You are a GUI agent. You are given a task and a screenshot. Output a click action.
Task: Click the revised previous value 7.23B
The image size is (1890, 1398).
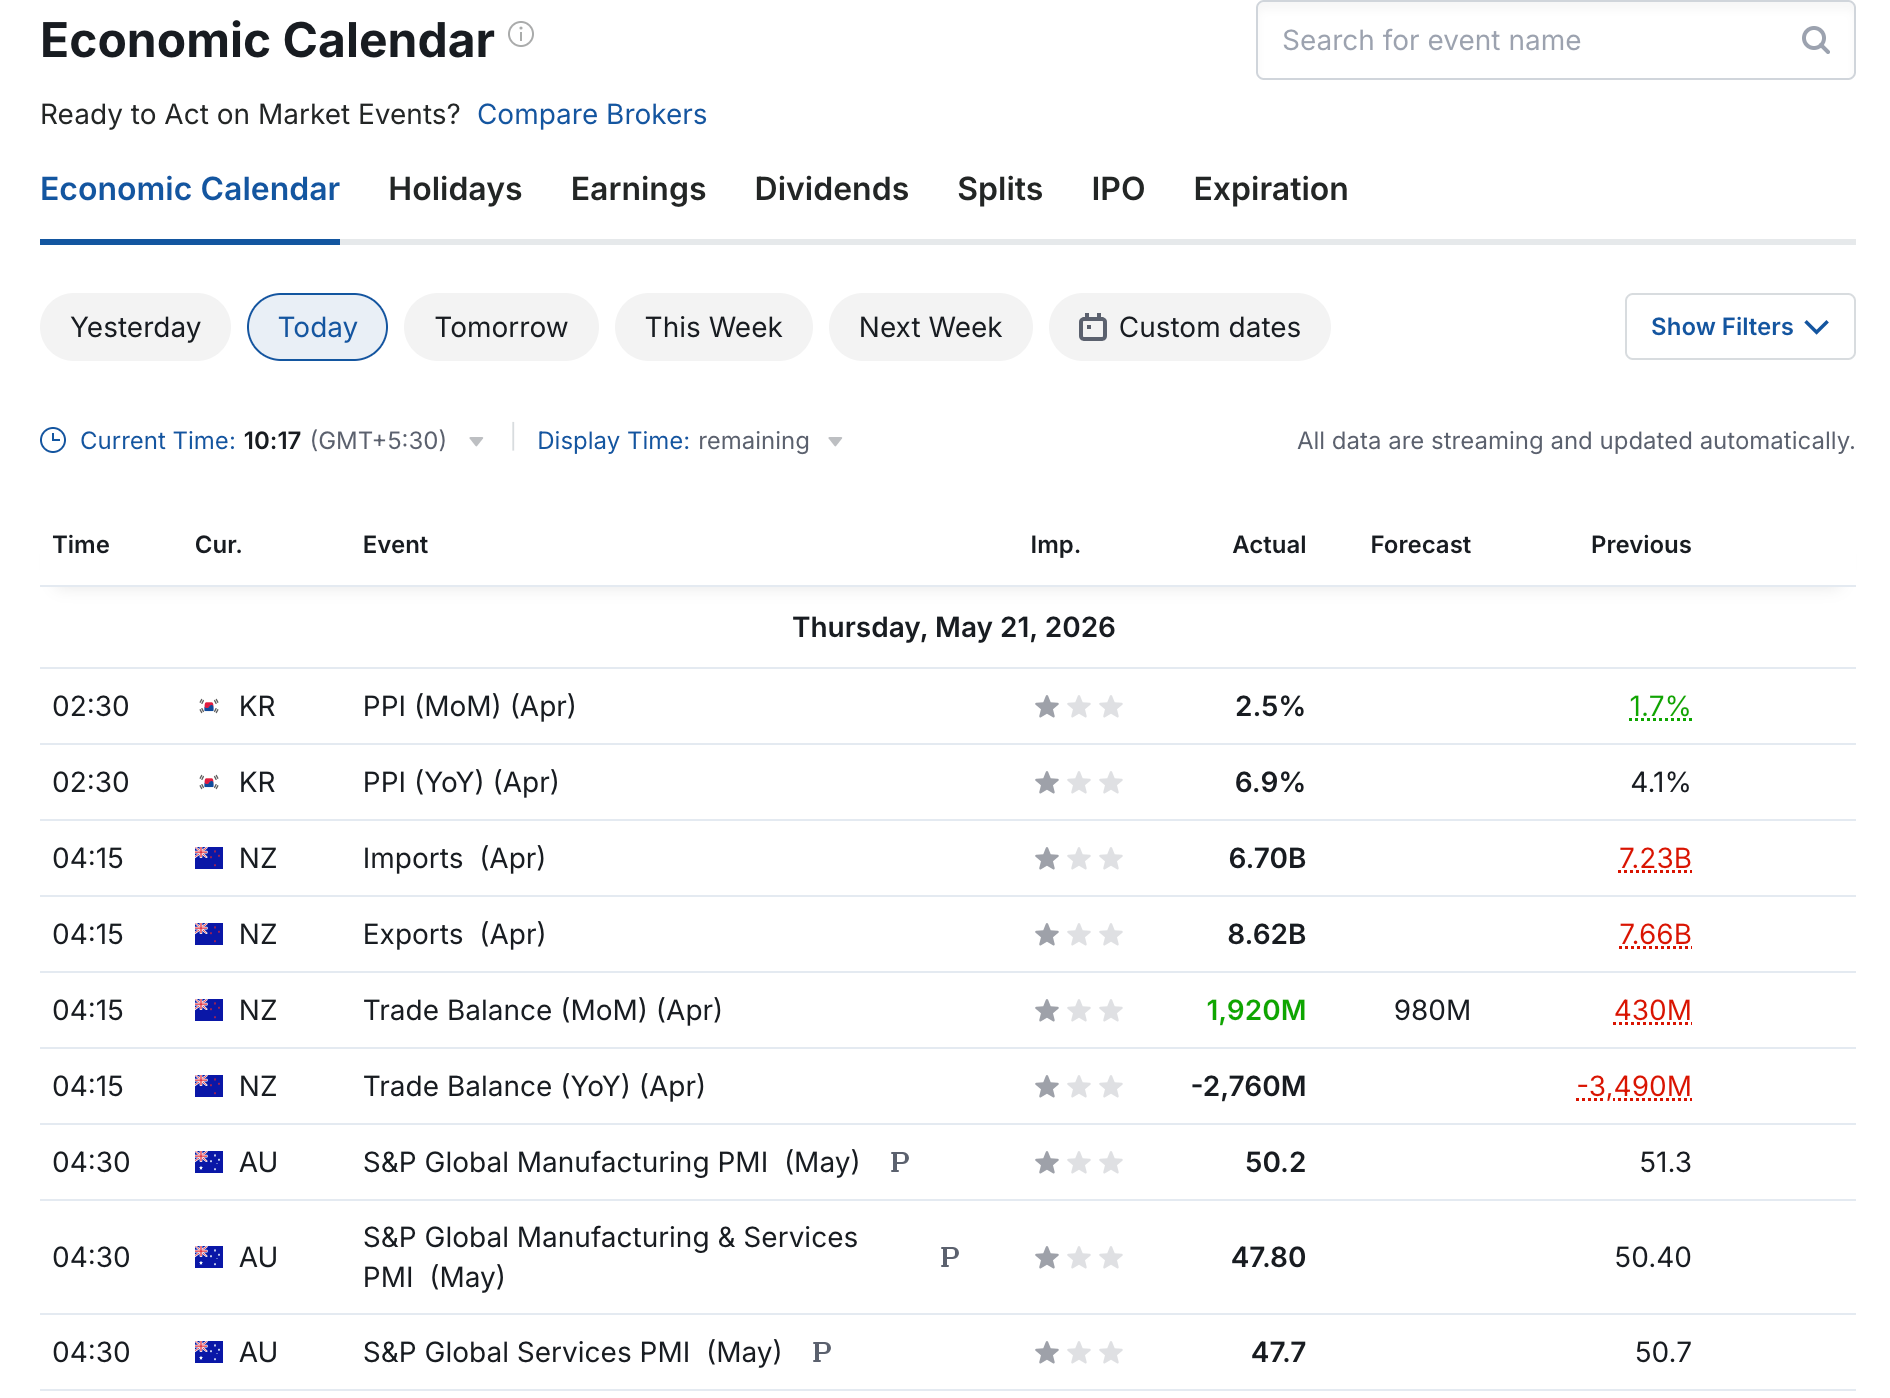click(x=1654, y=858)
